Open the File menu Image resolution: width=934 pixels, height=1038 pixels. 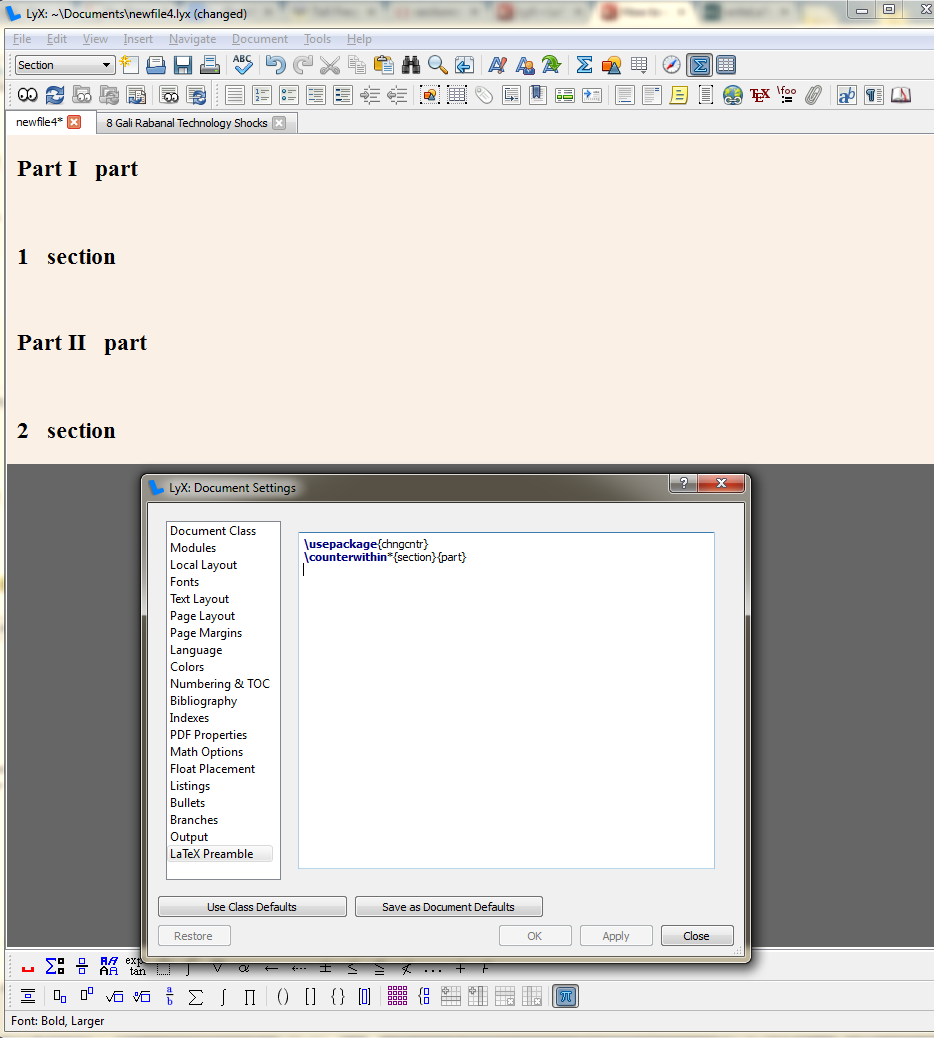tap(22, 39)
